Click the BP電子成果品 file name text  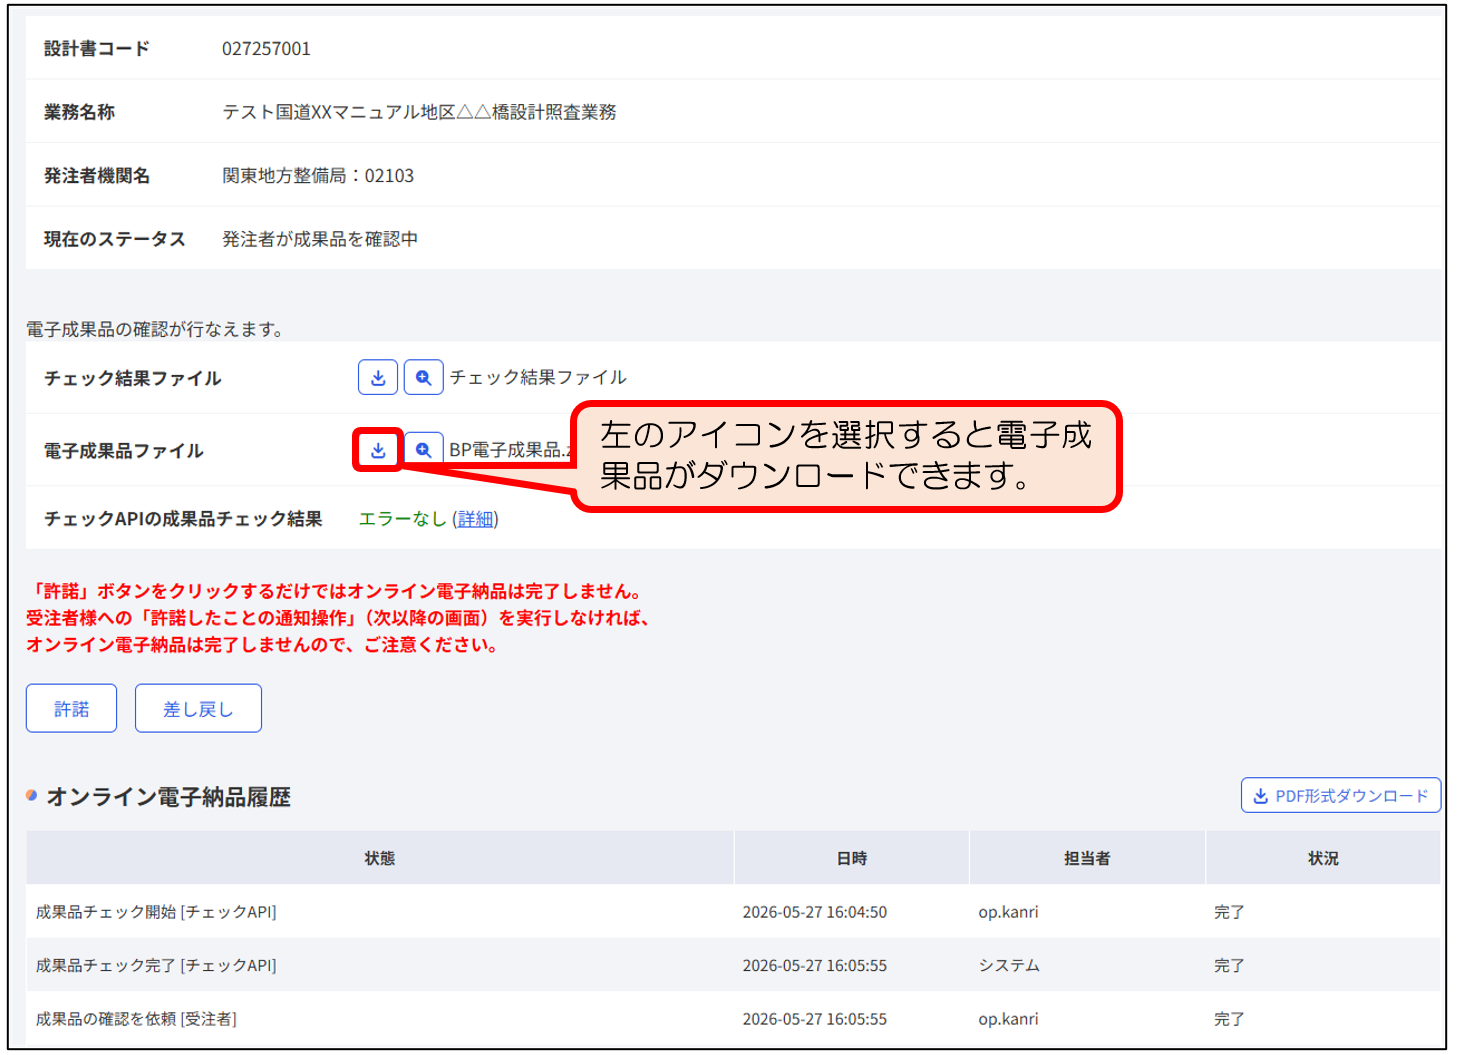510,450
